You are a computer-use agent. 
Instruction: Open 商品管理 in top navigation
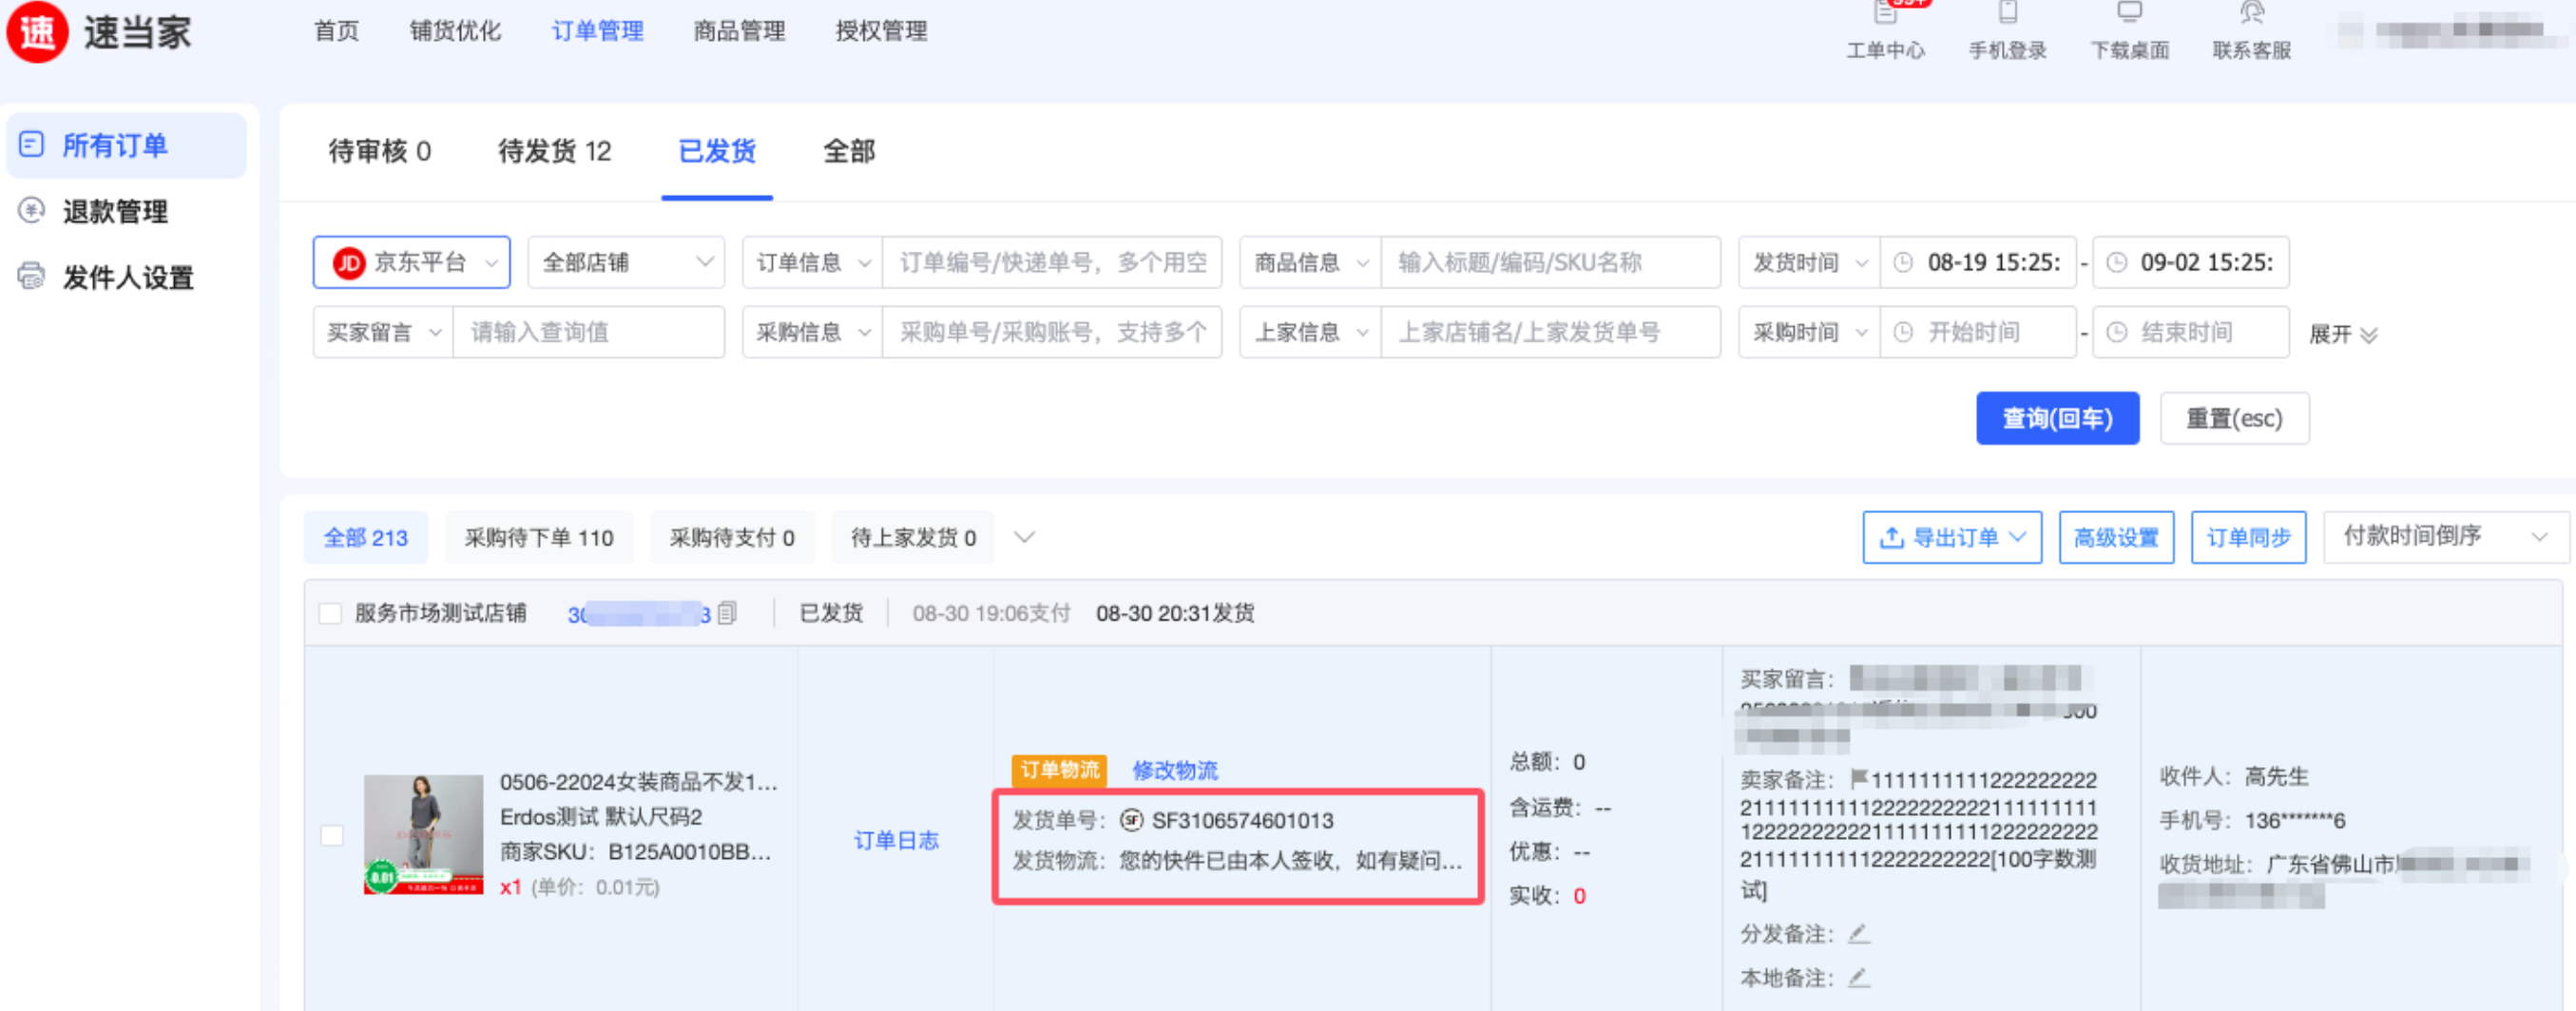tap(739, 31)
